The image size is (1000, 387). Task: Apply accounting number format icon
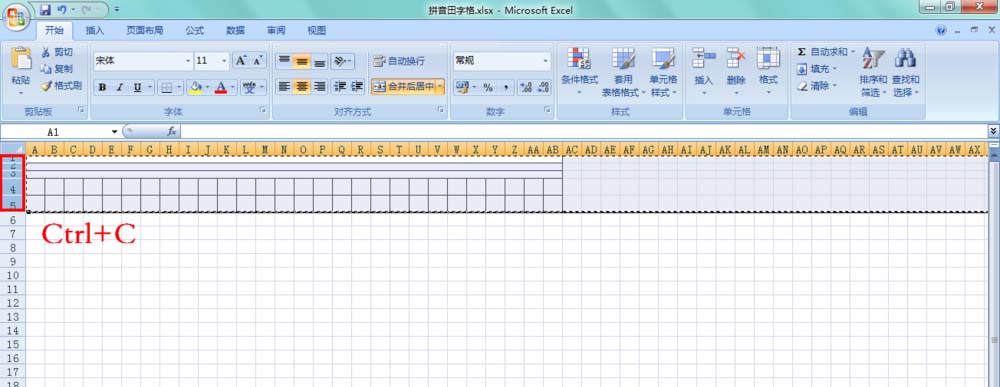462,87
